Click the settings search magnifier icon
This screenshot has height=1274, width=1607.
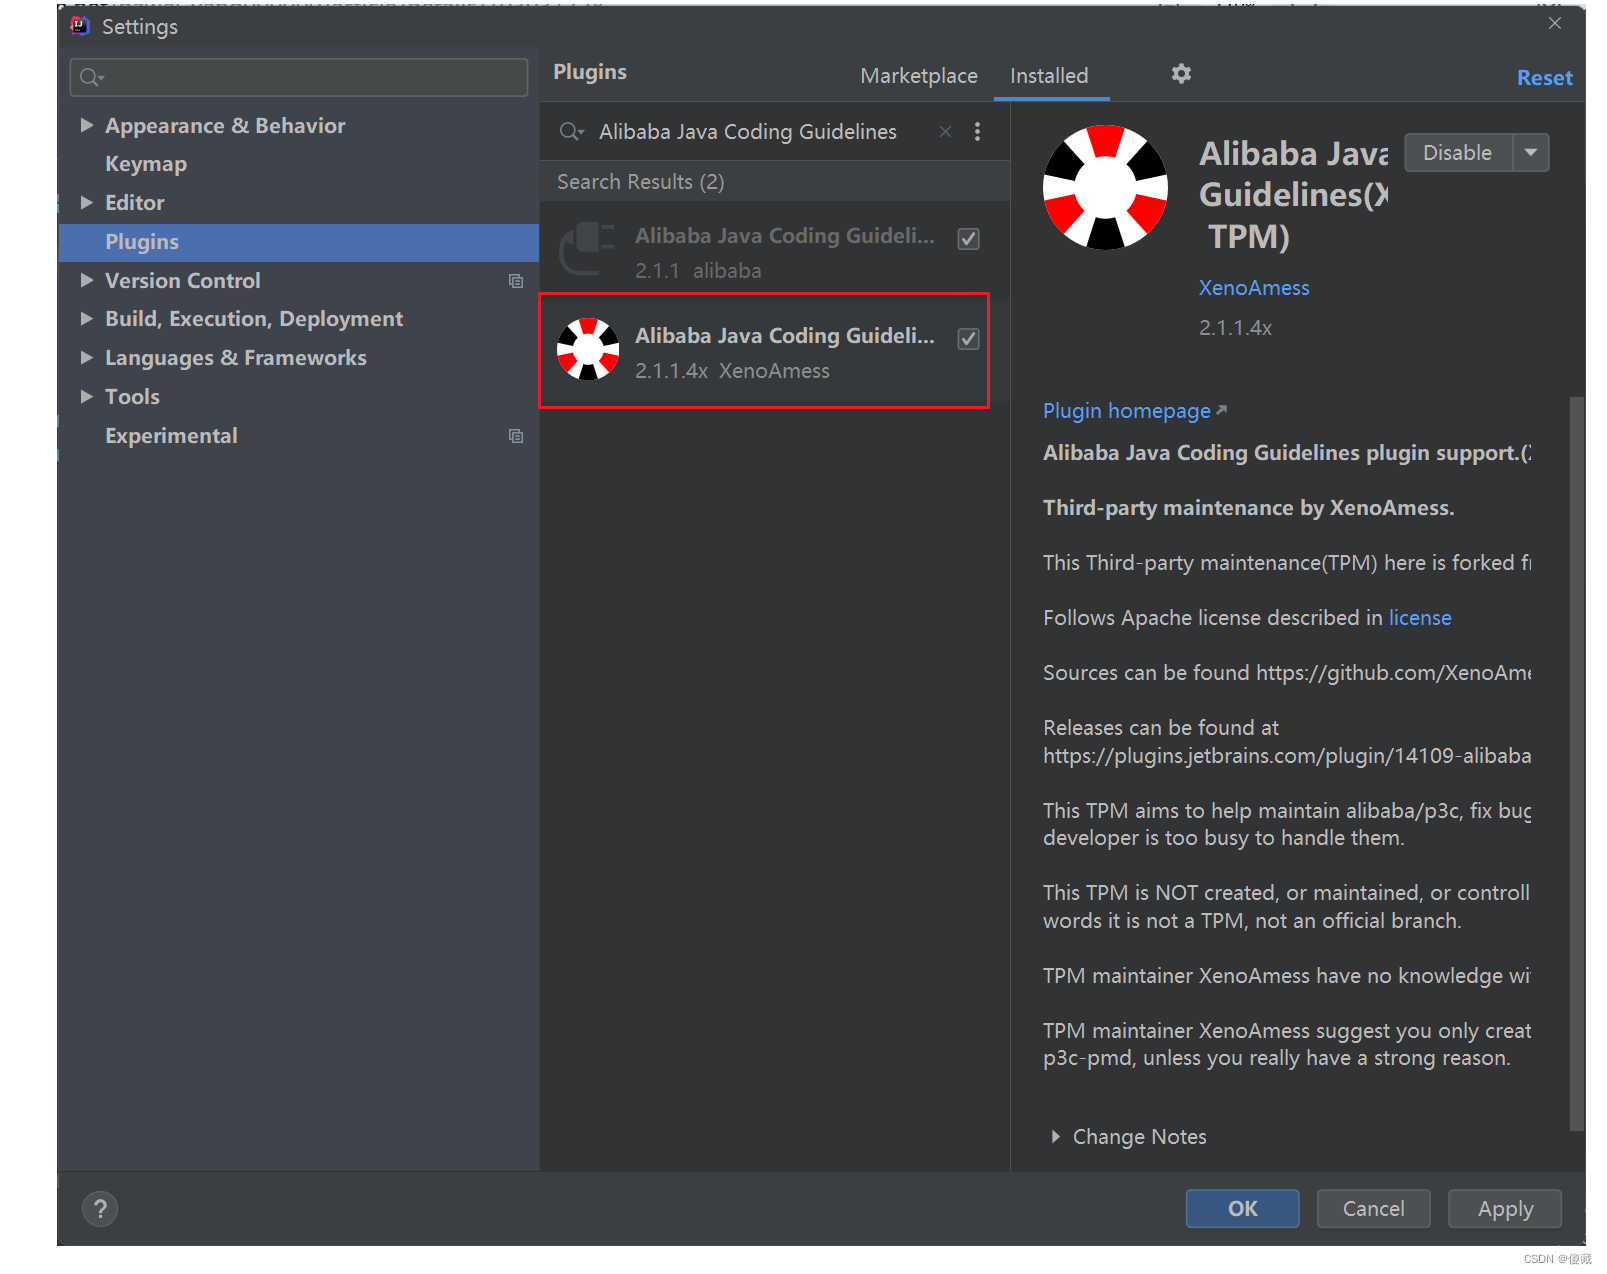click(92, 77)
